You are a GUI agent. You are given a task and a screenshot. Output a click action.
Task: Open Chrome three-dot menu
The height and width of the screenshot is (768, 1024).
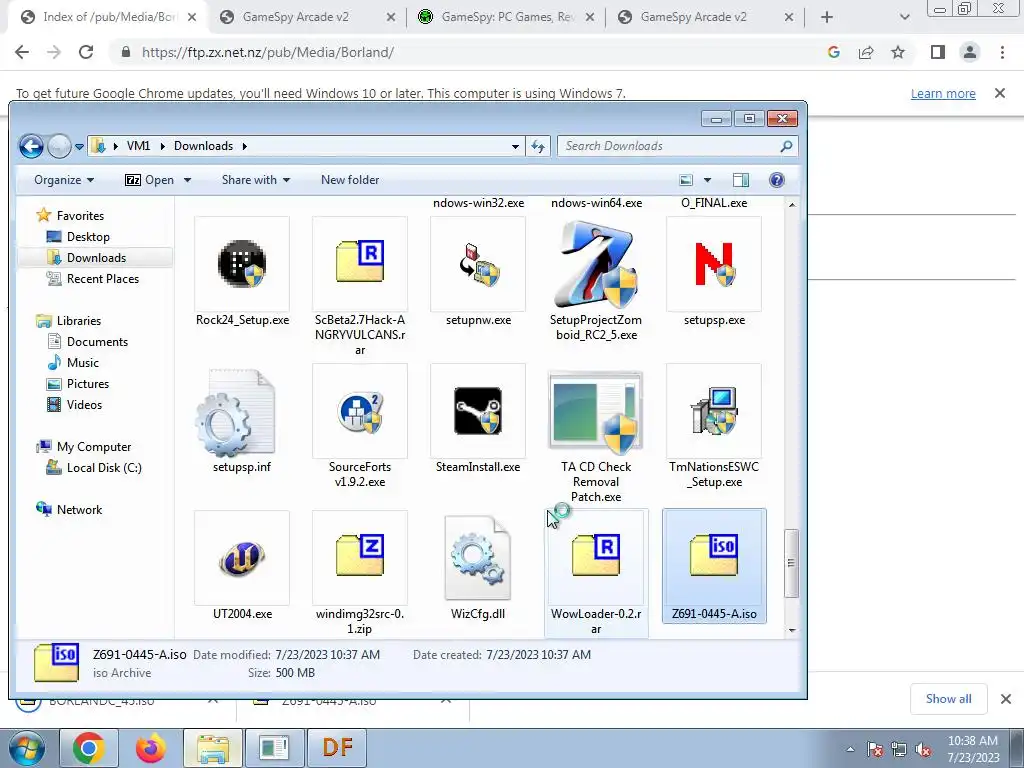(x=1002, y=52)
